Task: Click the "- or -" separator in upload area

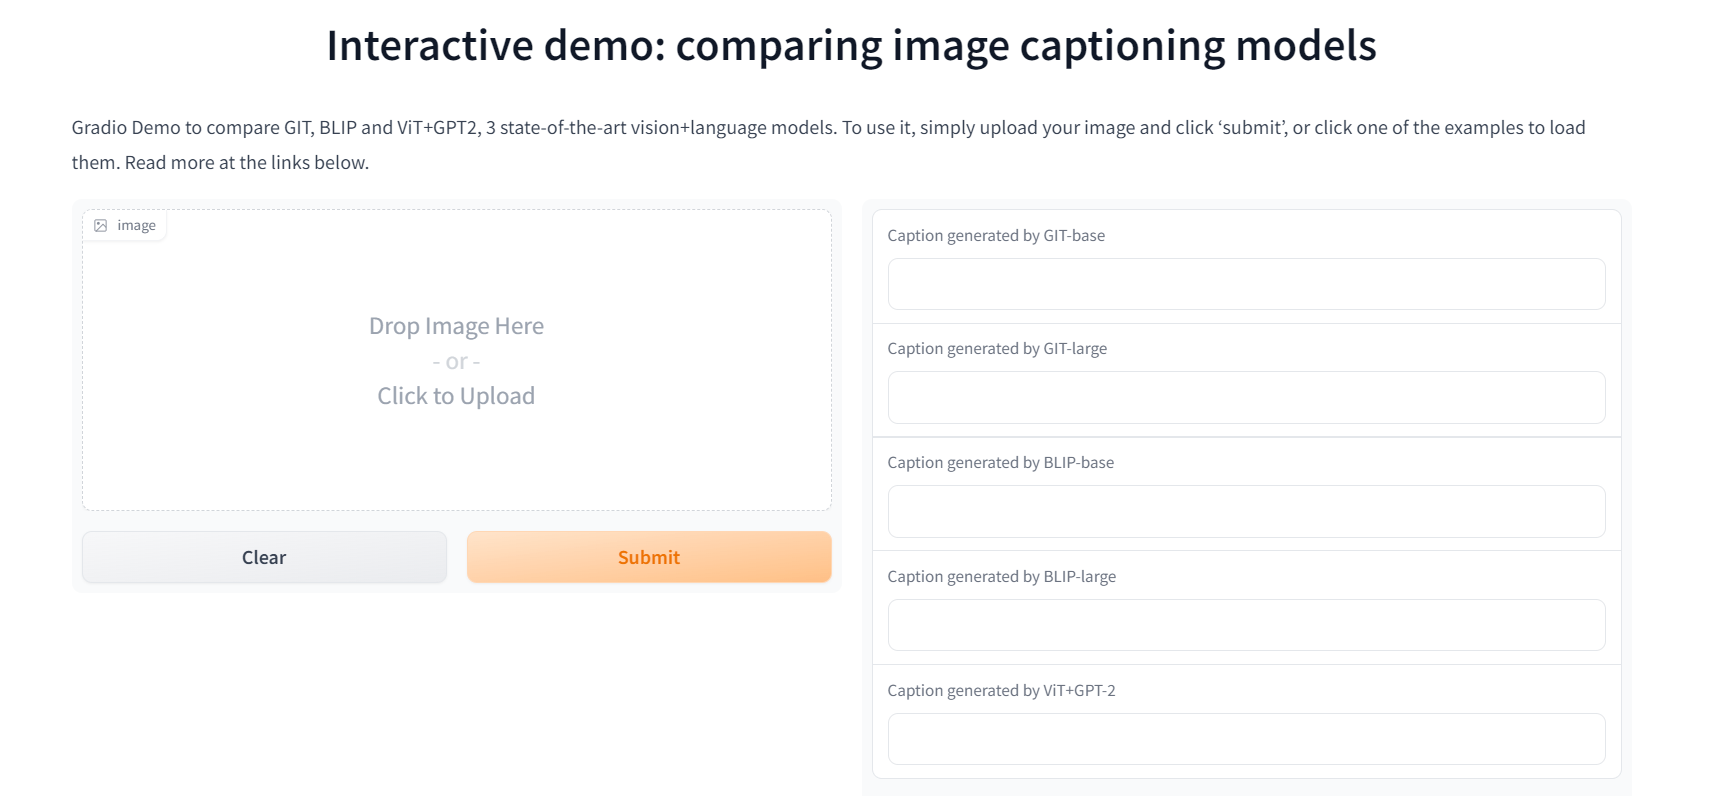Action: click(x=456, y=362)
